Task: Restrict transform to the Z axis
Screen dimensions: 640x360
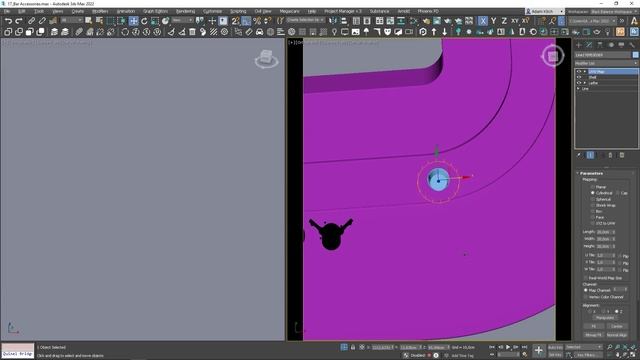Action: 504,21
